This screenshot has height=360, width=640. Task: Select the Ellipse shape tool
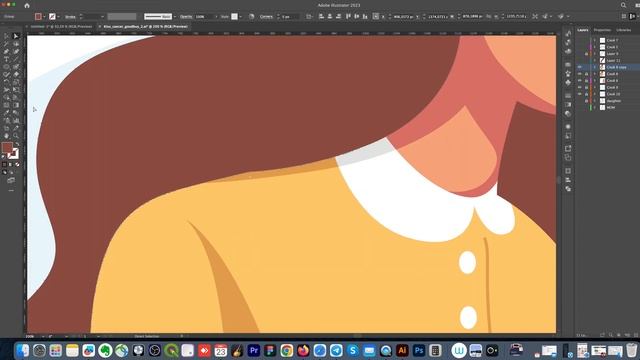point(6,67)
